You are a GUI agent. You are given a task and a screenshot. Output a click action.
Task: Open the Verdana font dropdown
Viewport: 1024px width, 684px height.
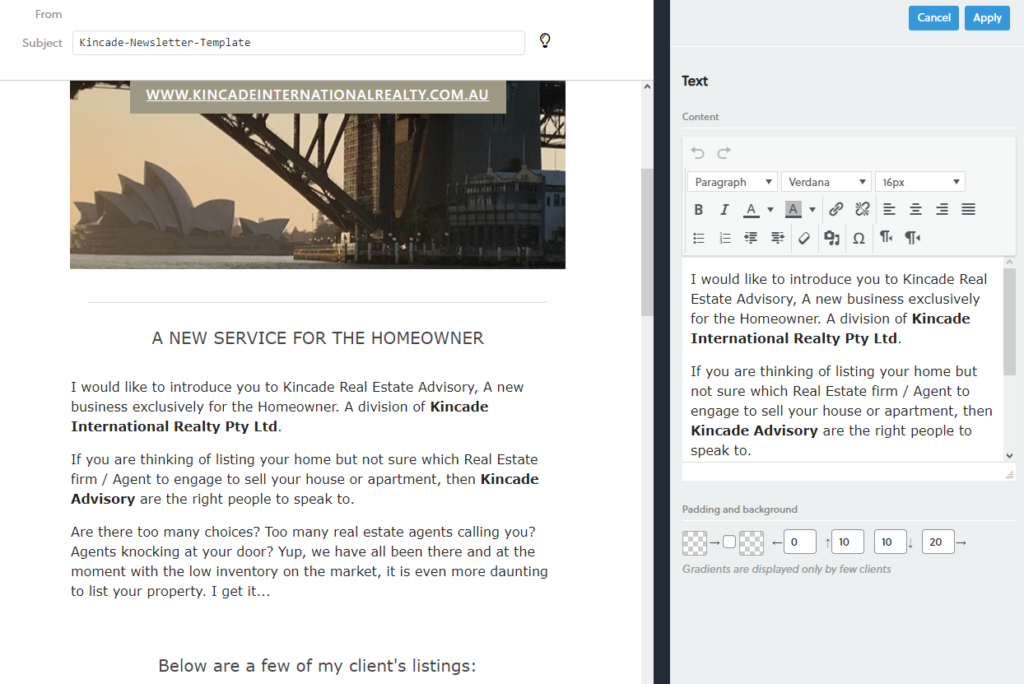coord(826,182)
